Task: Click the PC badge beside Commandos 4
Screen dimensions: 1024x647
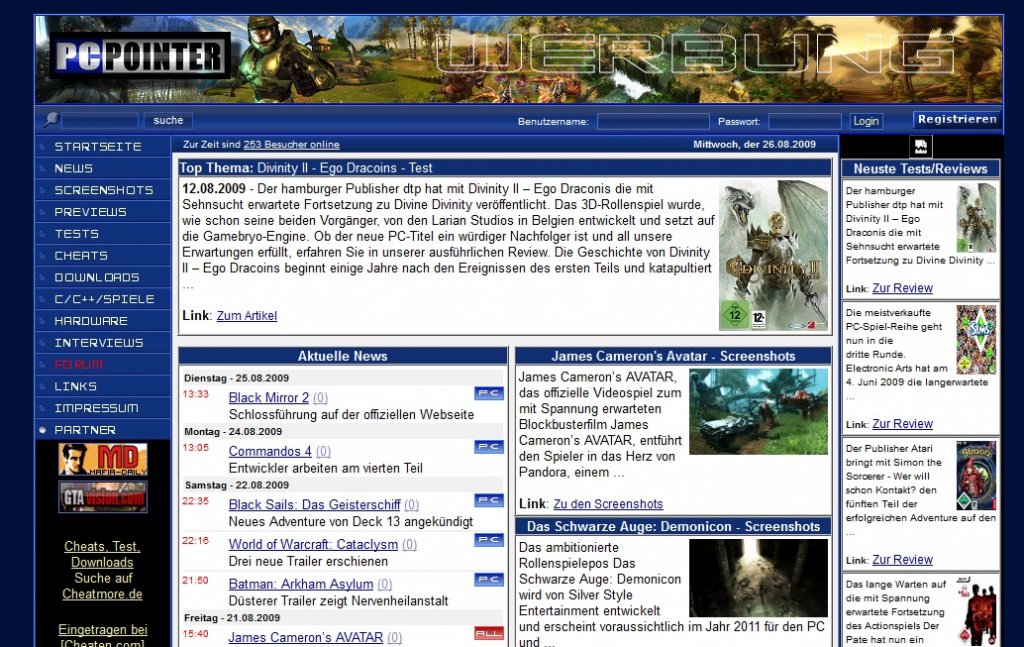Action: [488, 447]
